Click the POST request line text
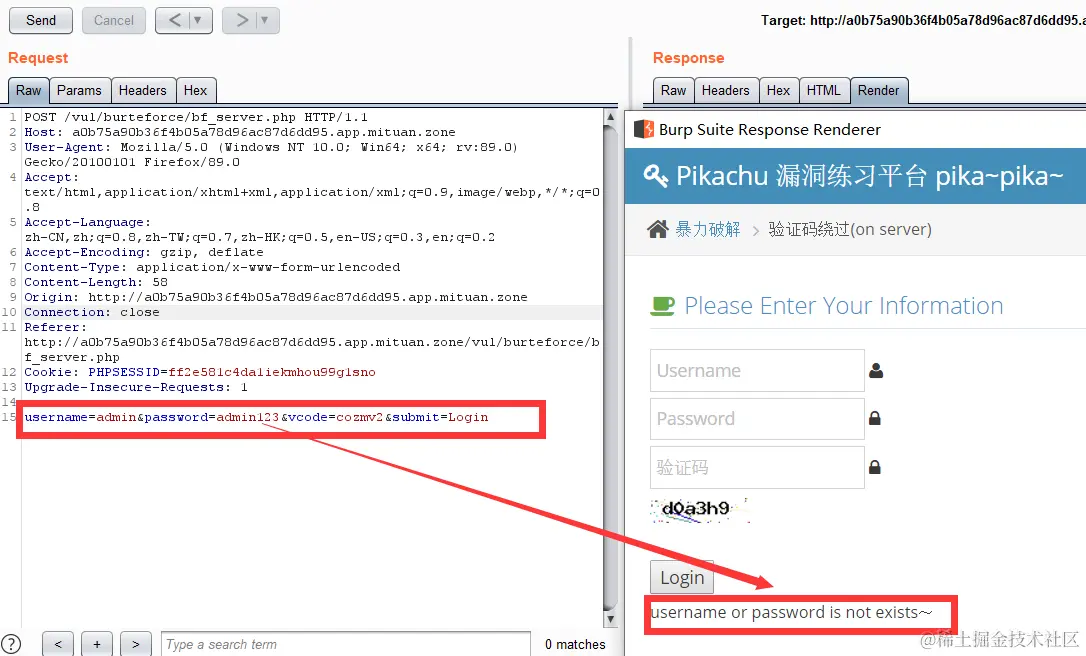The image size is (1086, 656). (x=196, y=117)
